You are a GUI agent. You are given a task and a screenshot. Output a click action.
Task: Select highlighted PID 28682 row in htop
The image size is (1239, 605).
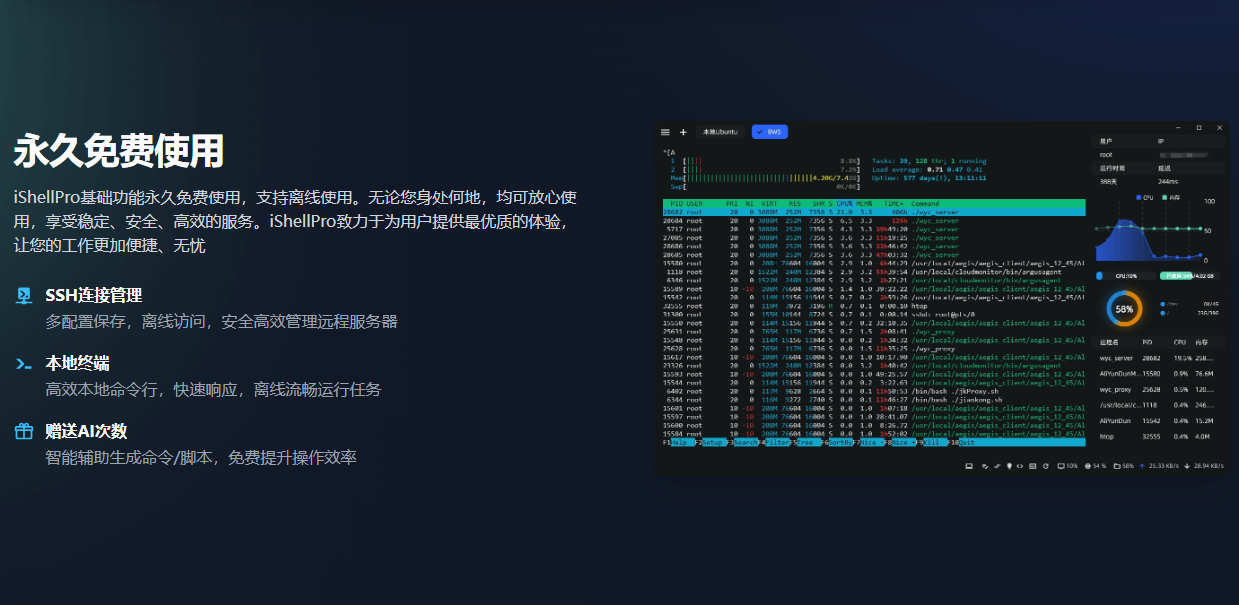[873, 212]
